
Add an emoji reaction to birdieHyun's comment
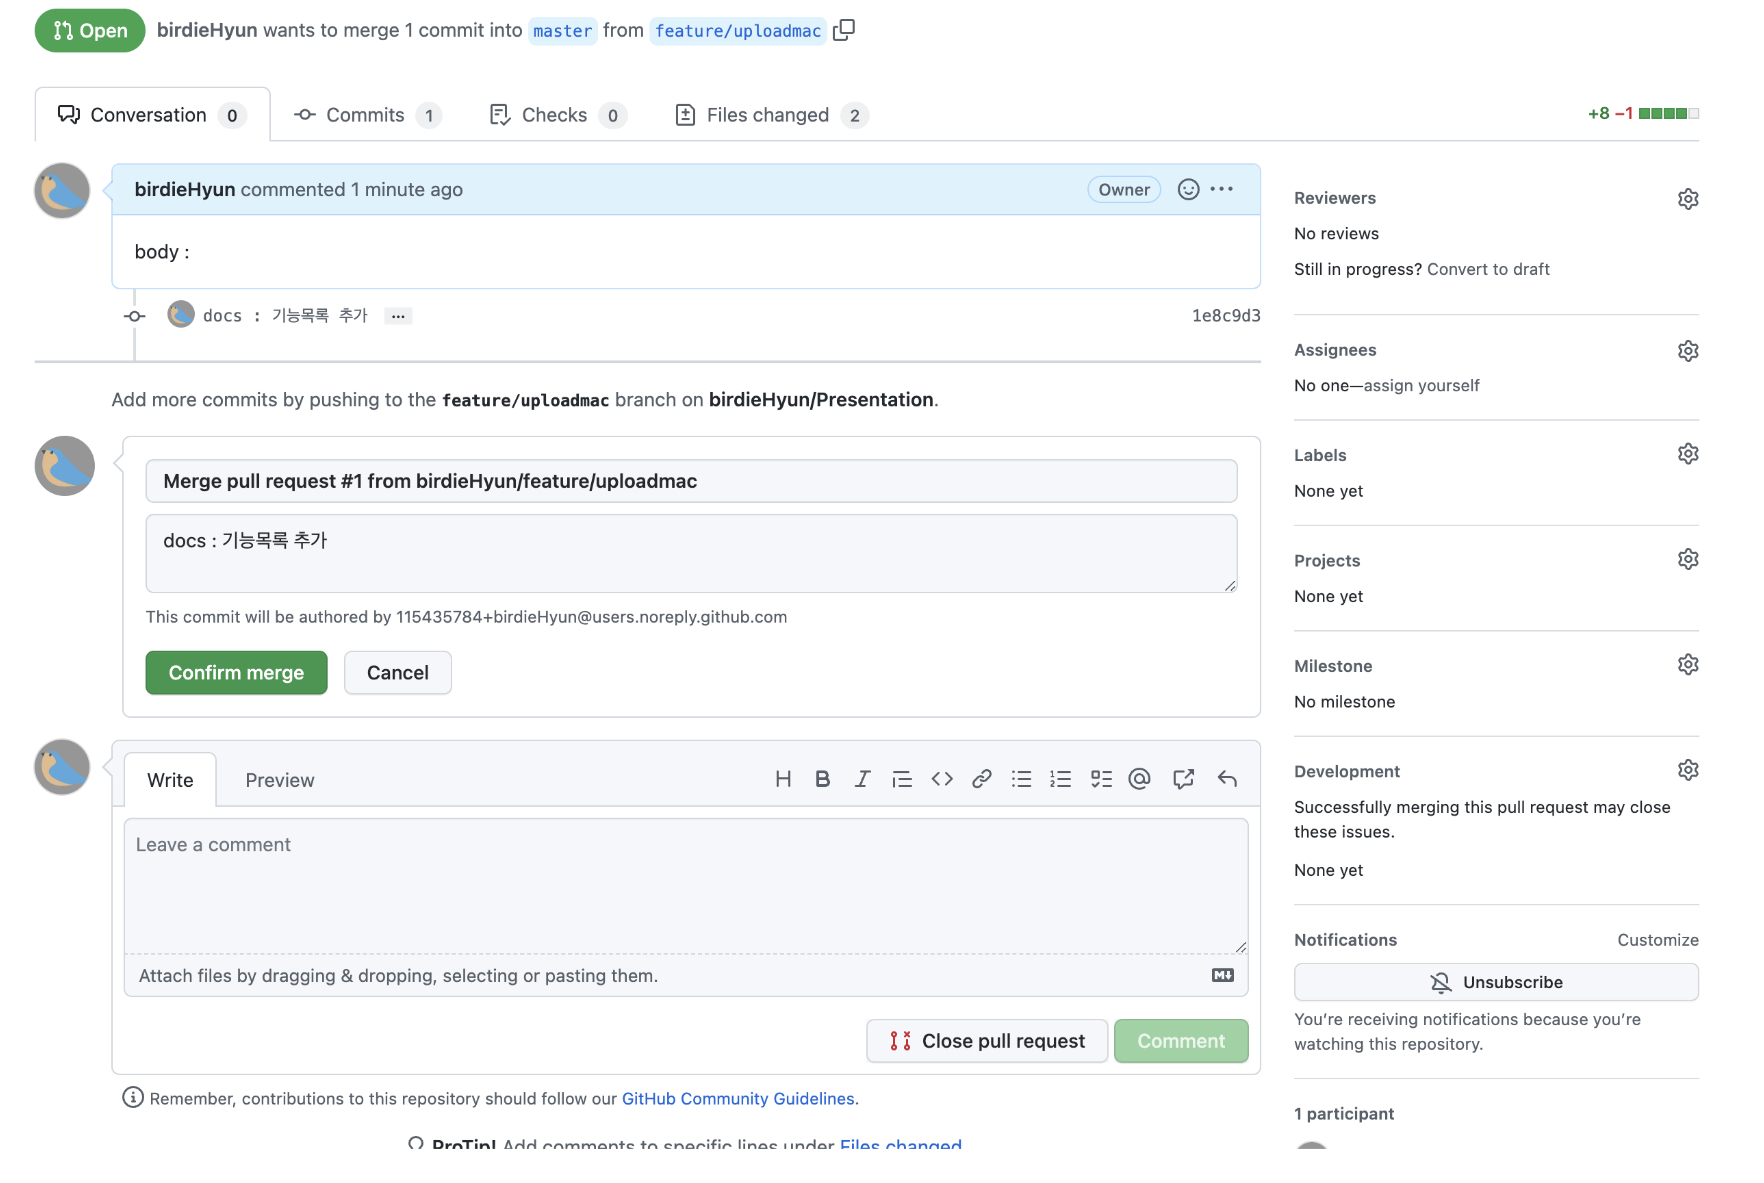click(x=1186, y=189)
